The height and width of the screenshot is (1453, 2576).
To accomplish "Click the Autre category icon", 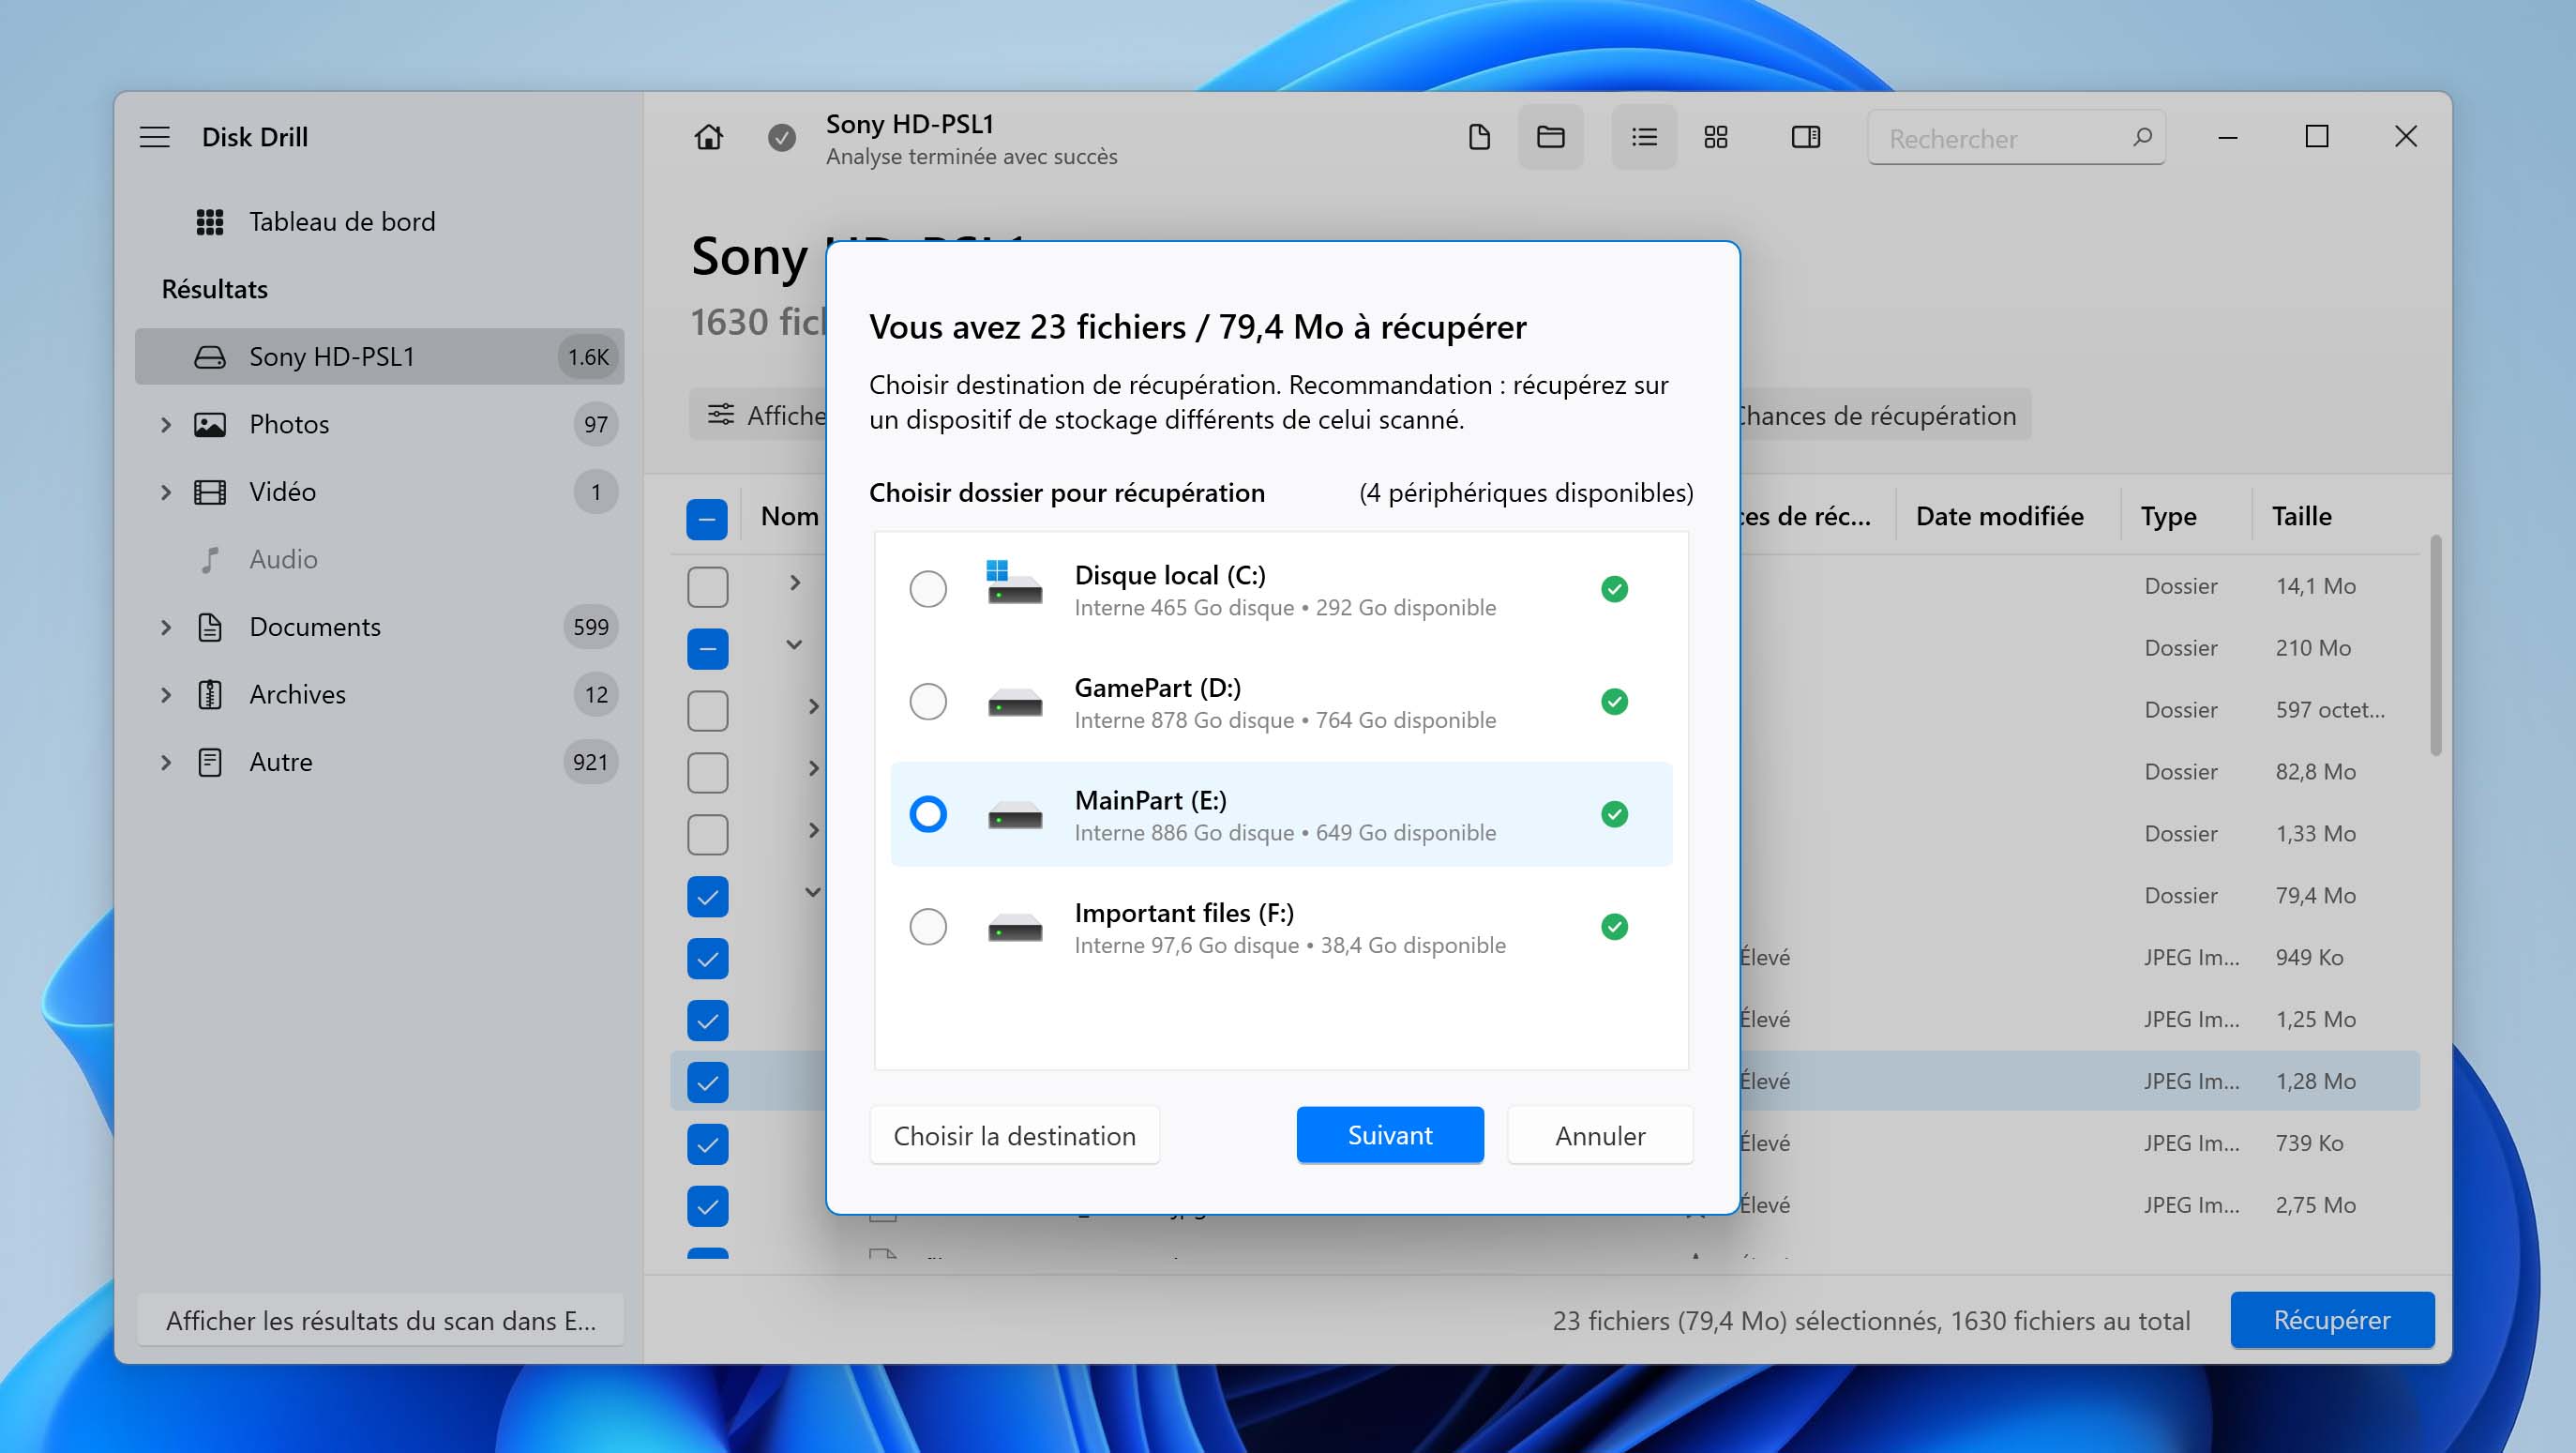I will coord(210,762).
